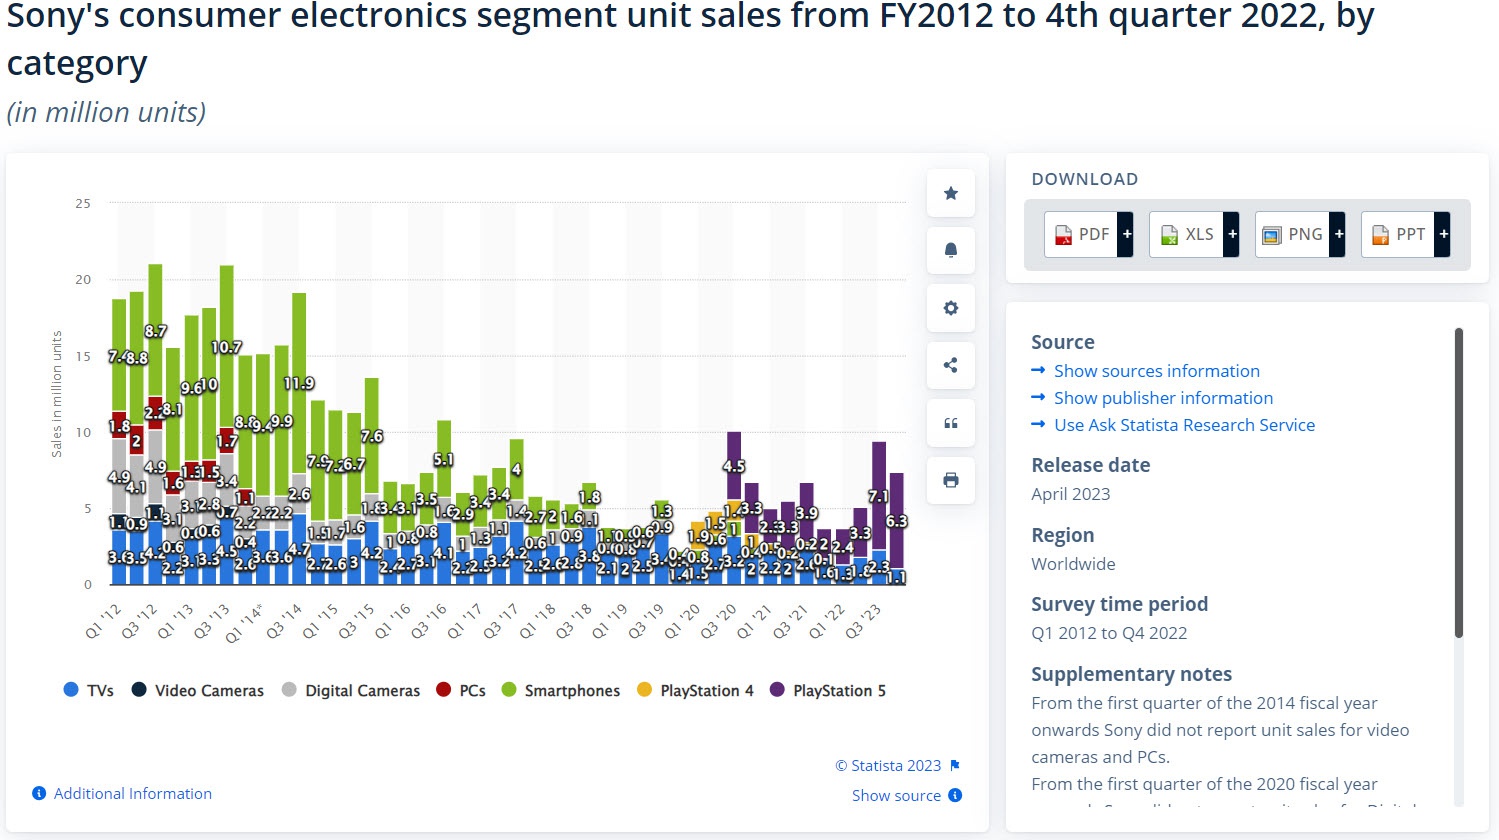Click Use Ask Statista Research Service

1184,425
